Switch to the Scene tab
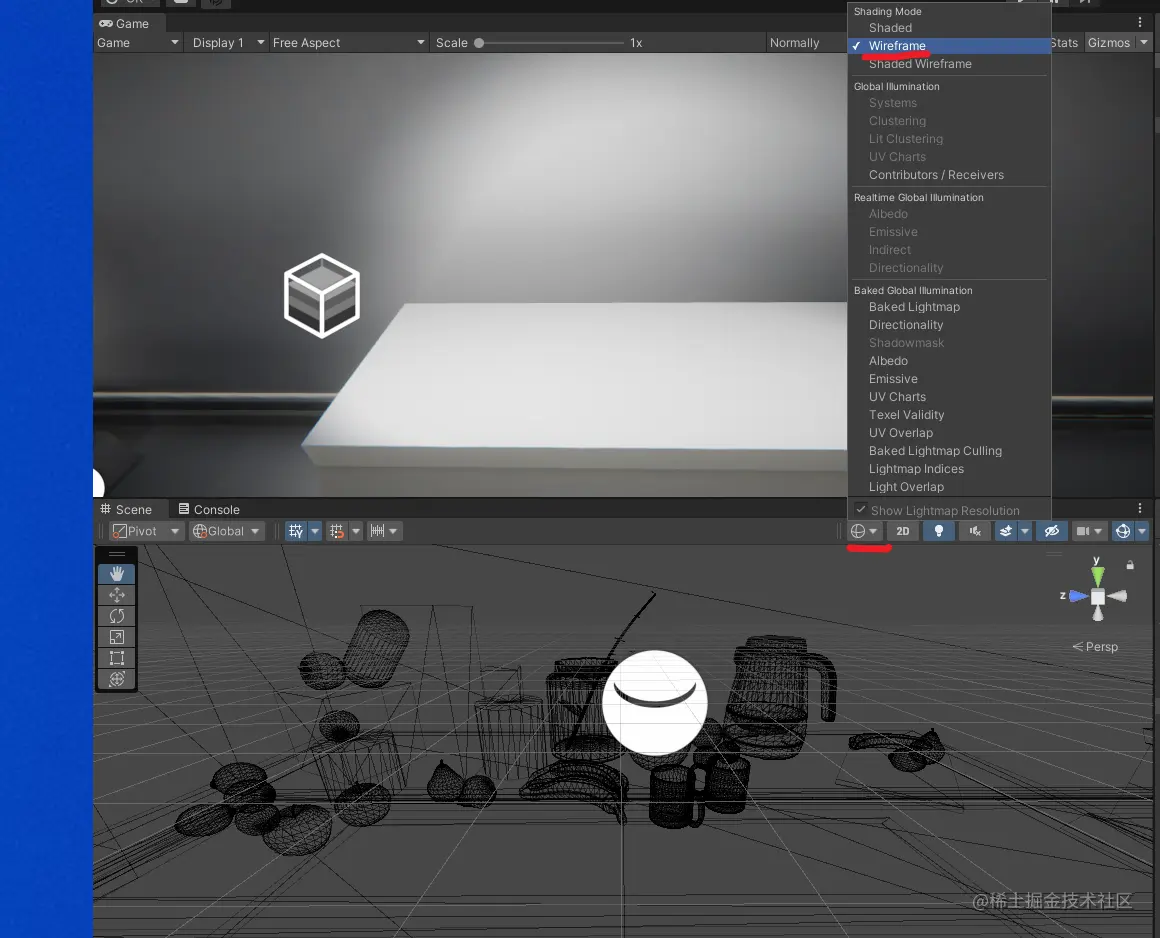Viewport: 1160px width, 938px height. tap(127, 510)
